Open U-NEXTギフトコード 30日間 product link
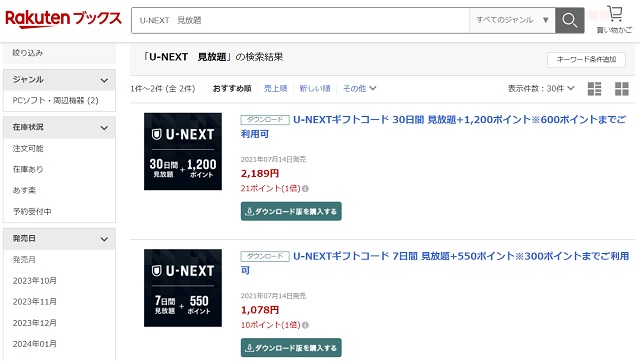 click(433, 127)
